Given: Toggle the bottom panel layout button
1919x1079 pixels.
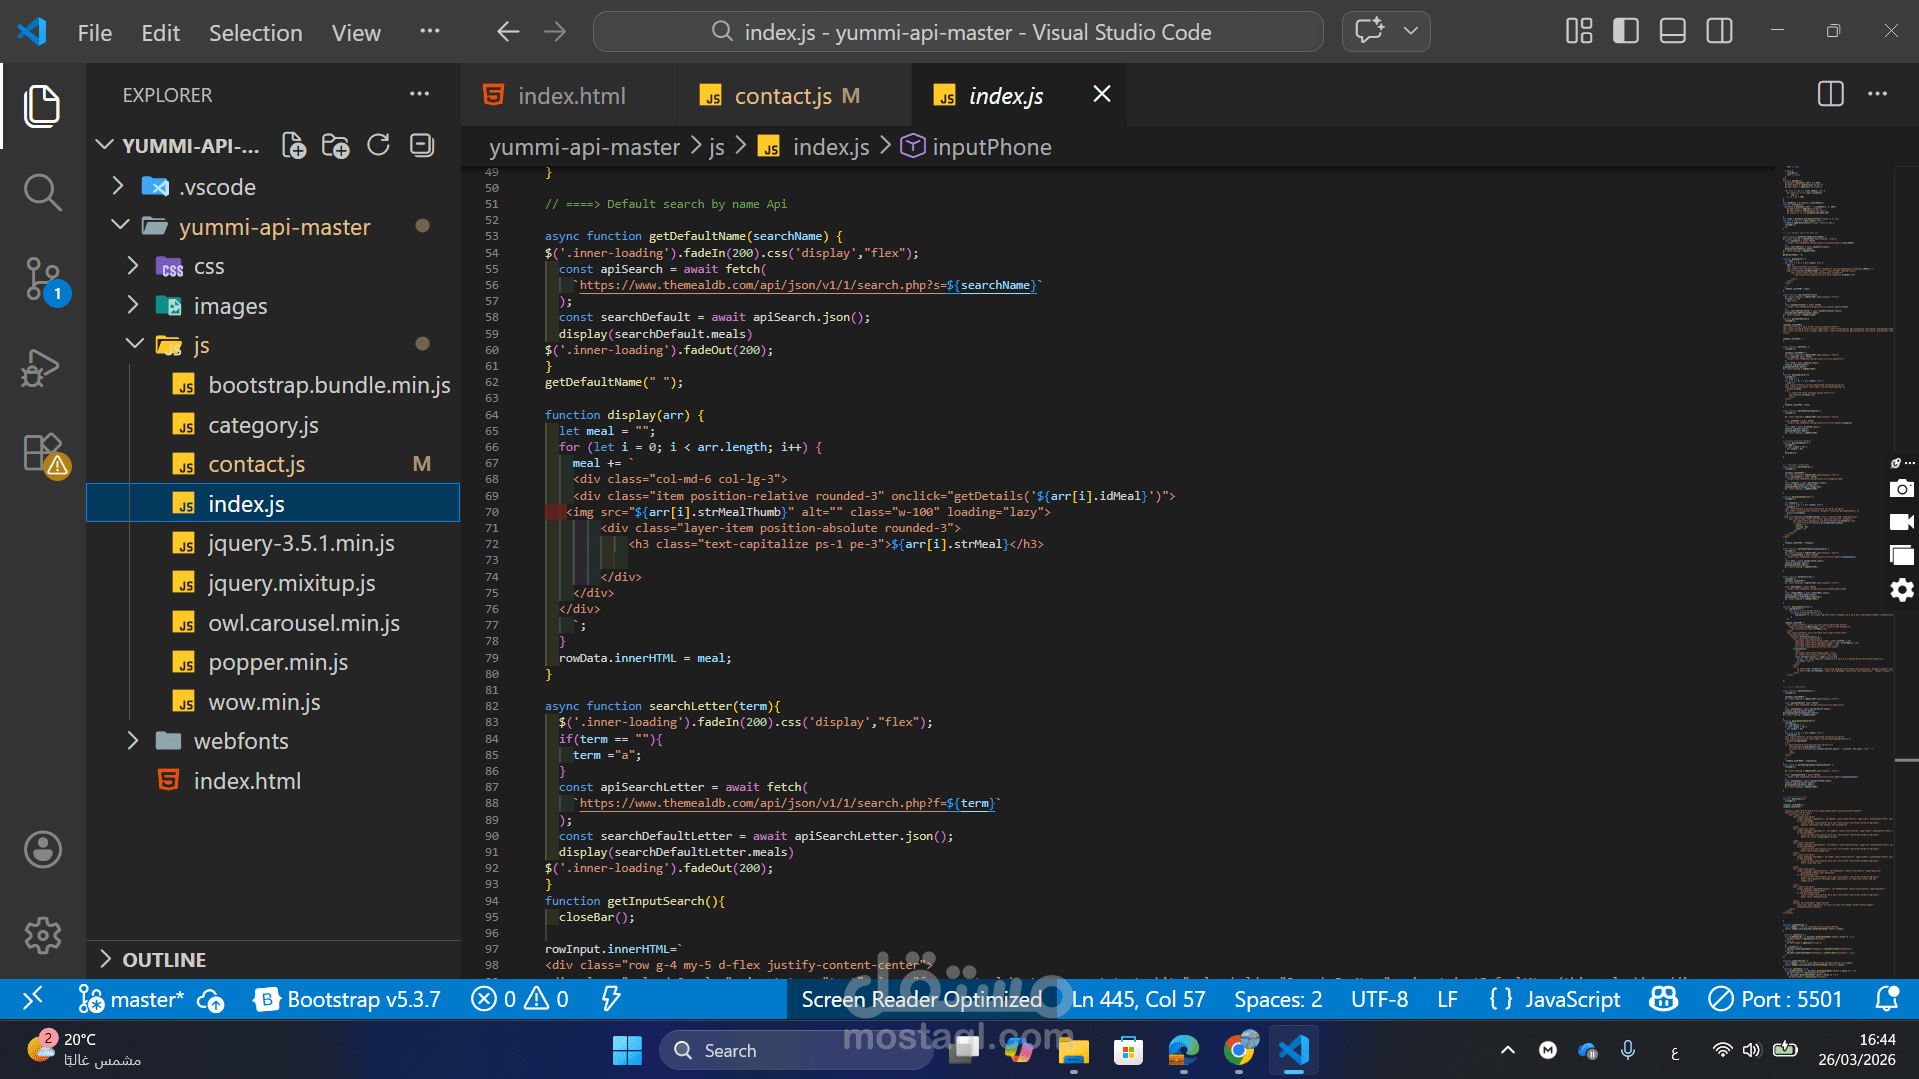Looking at the screenshot, I should 1672,32.
